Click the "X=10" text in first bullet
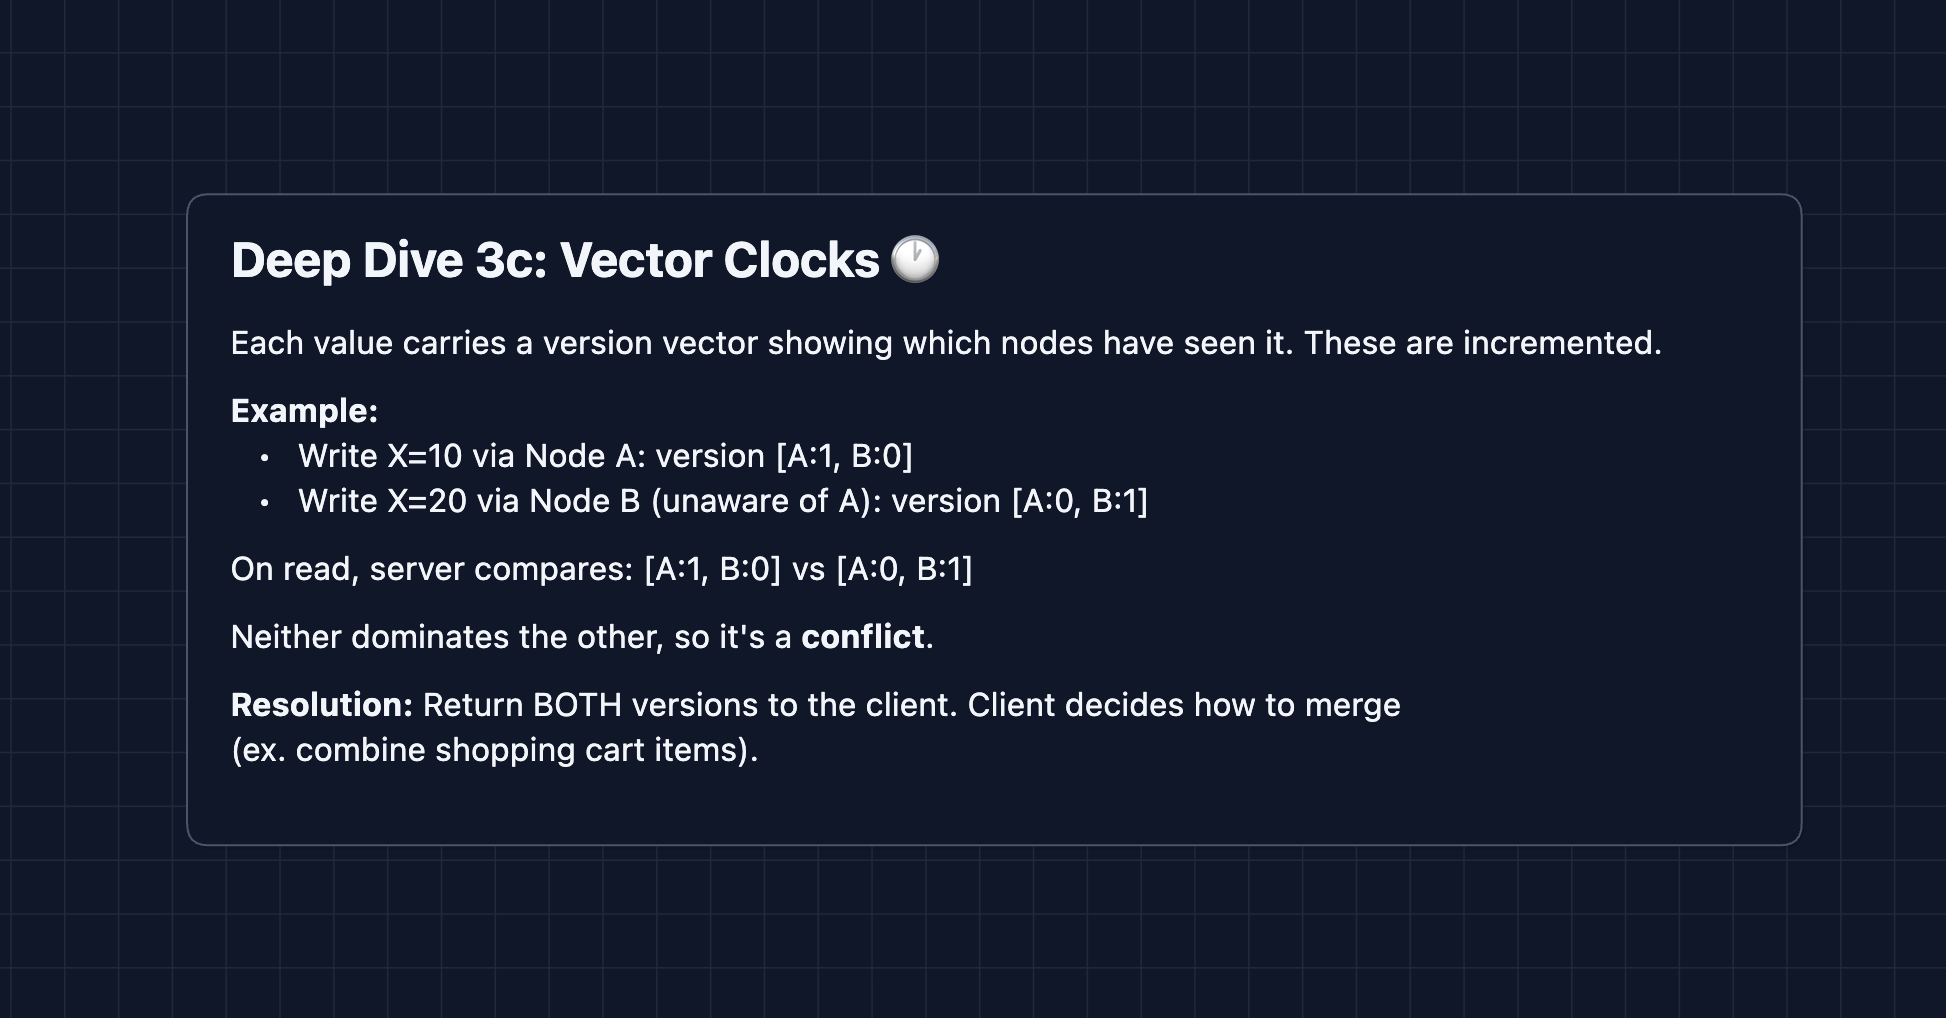The width and height of the screenshot is (1946, 1018). pyautogui.click(x=424, y=456)
